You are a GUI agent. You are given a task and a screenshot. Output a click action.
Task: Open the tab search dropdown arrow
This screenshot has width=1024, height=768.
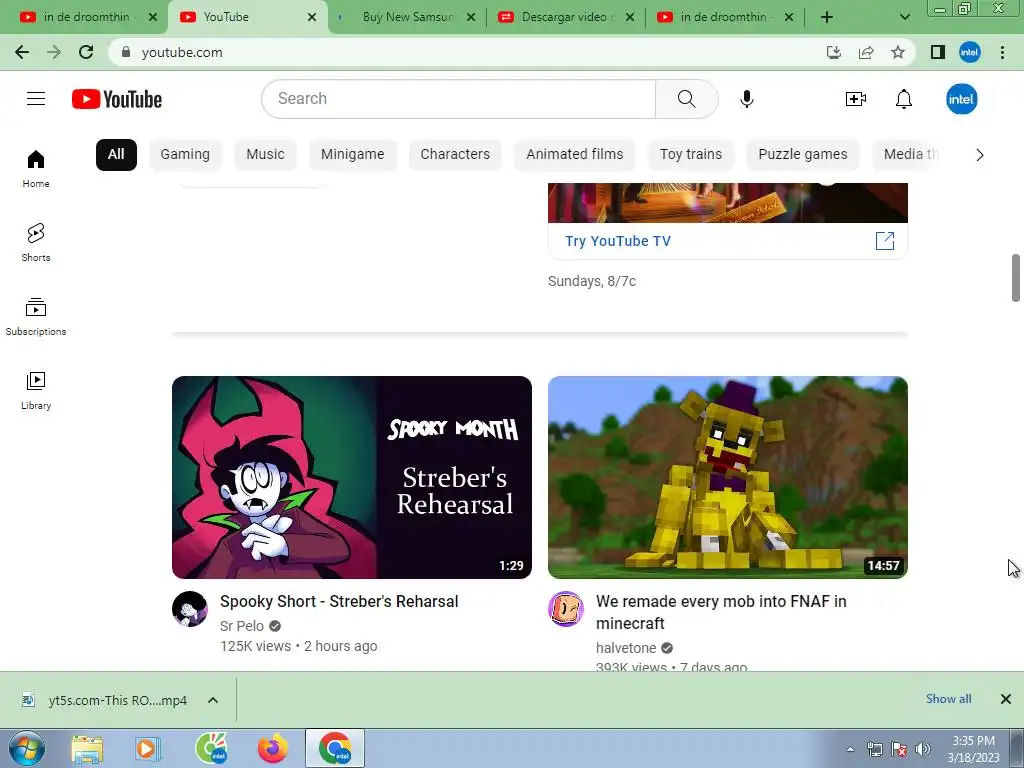click(904, 17)
